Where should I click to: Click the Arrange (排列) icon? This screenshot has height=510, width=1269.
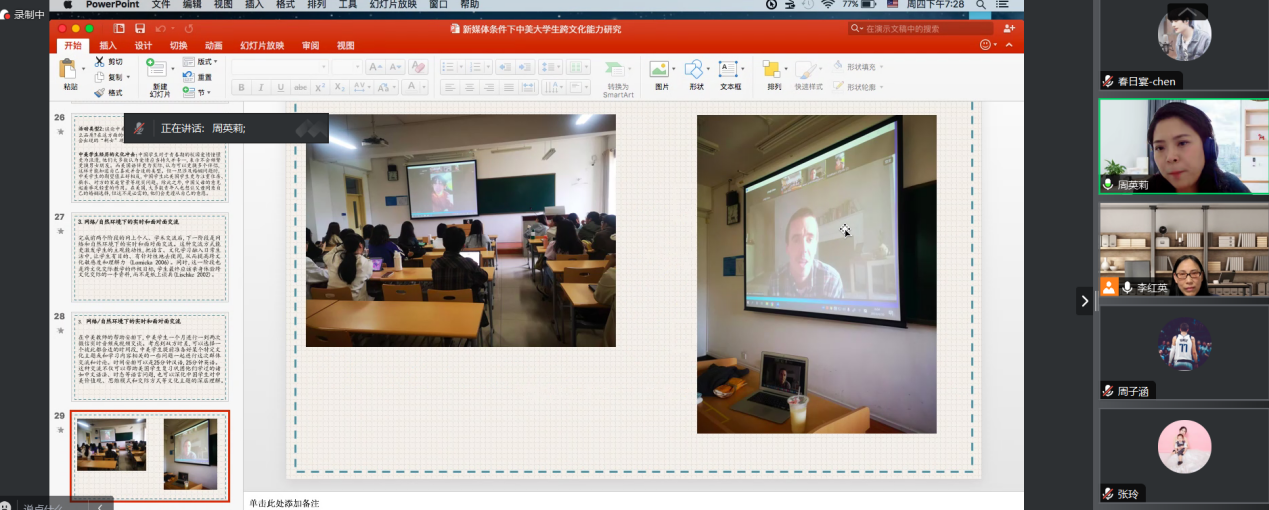pos(773,70)
